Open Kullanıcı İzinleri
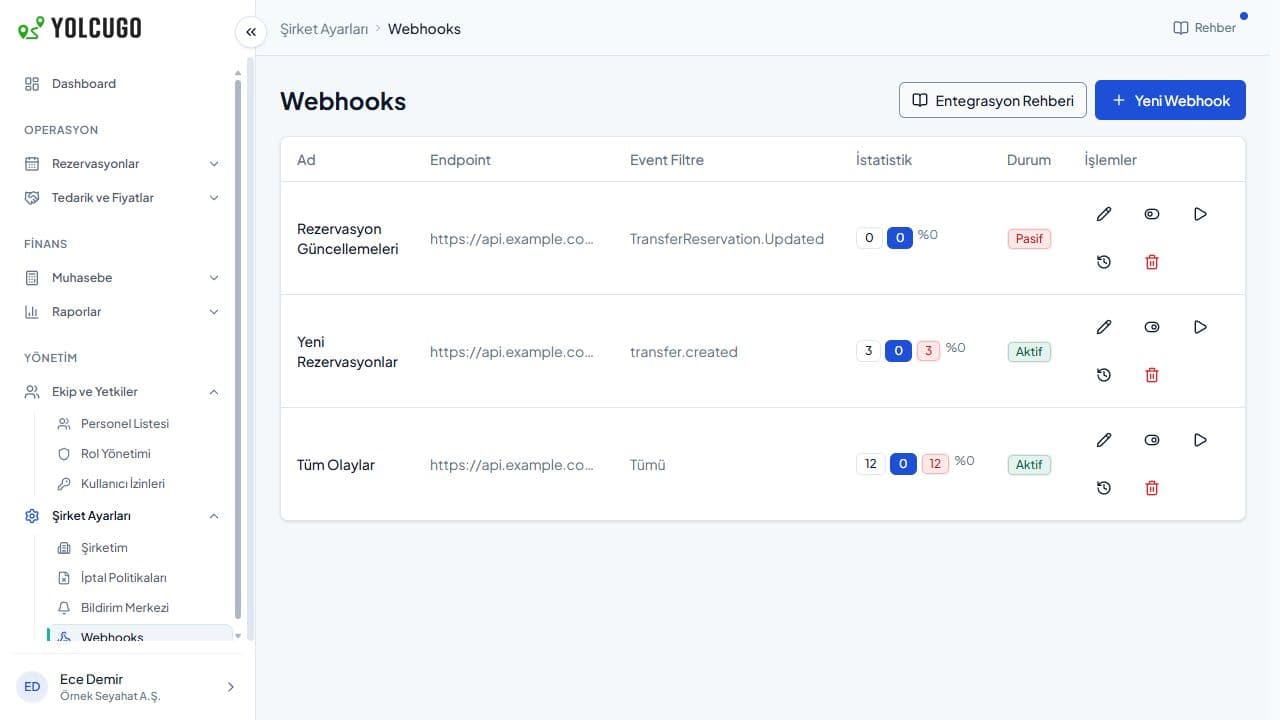Screen dimensions: 1280x720 point(139,484)
